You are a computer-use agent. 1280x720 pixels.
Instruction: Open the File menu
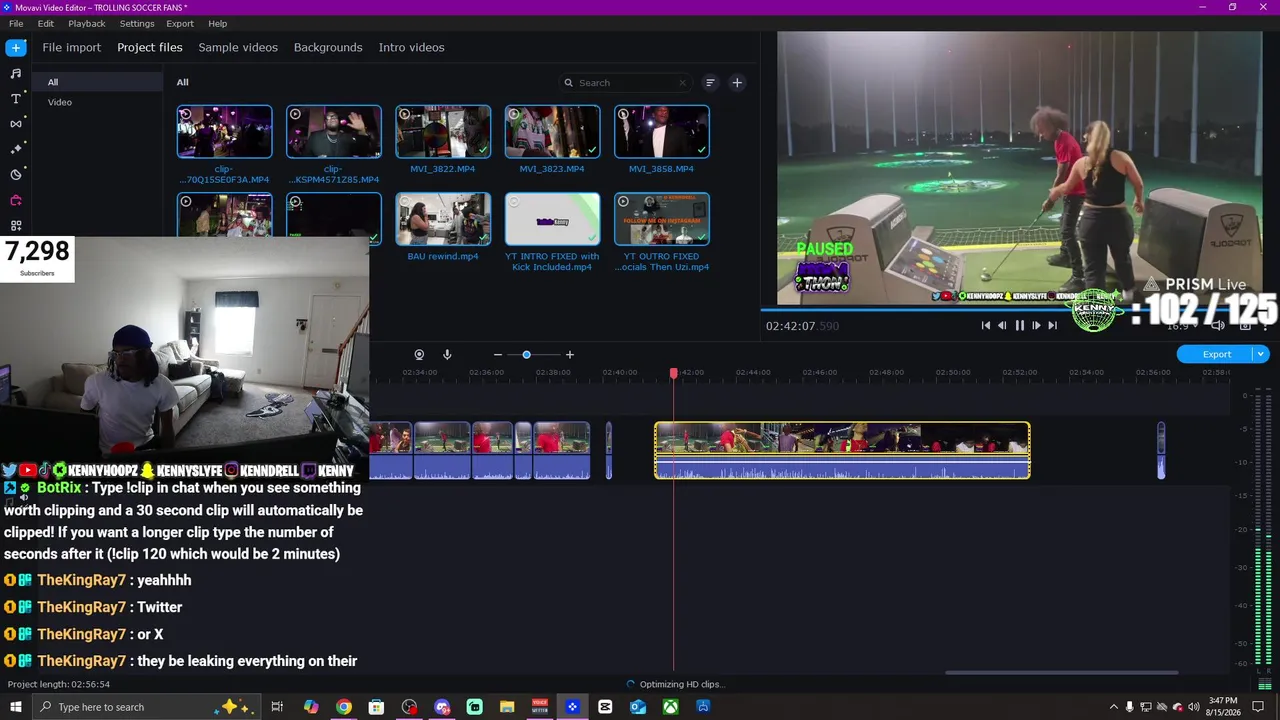pos(16,23)
